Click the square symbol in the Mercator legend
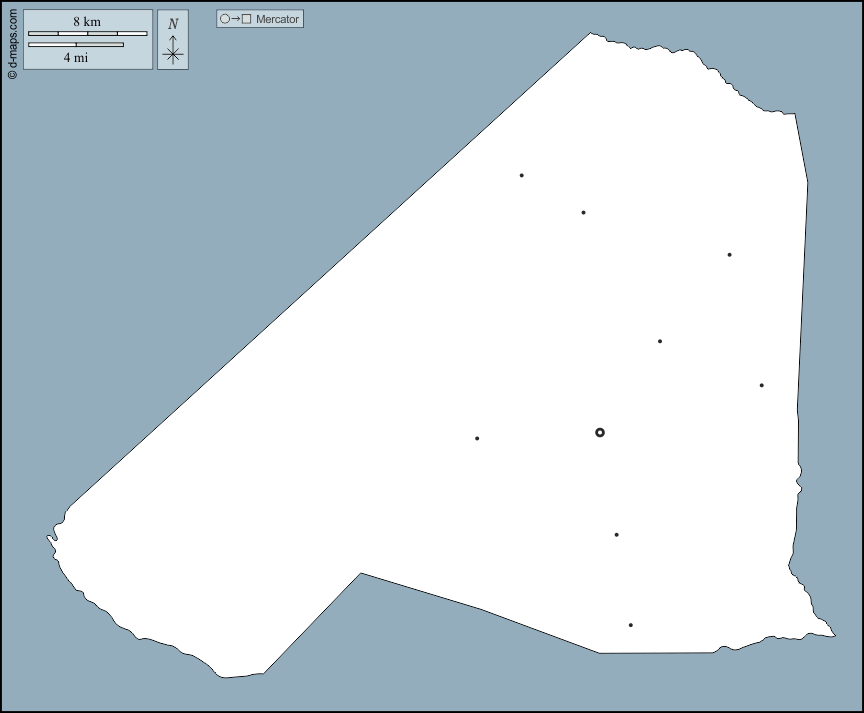 [247, 19]
